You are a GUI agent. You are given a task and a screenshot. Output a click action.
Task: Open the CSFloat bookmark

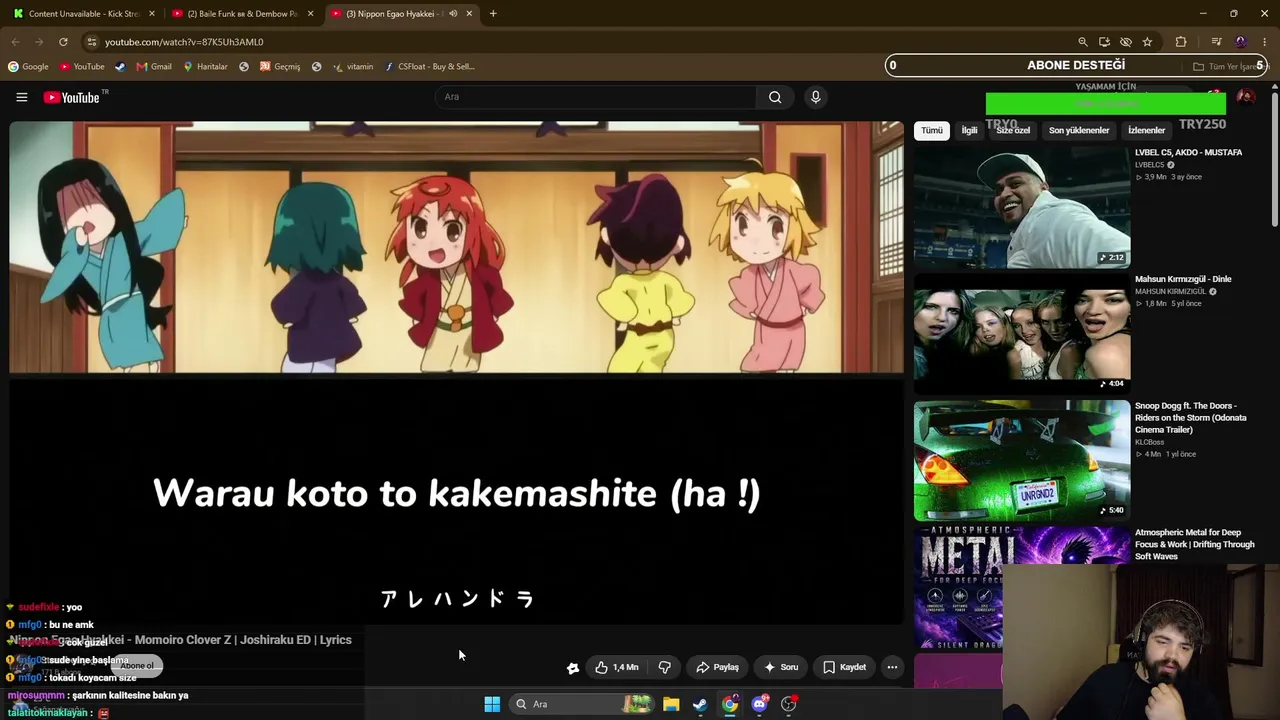pyautogui.click(x=430, y=67)
